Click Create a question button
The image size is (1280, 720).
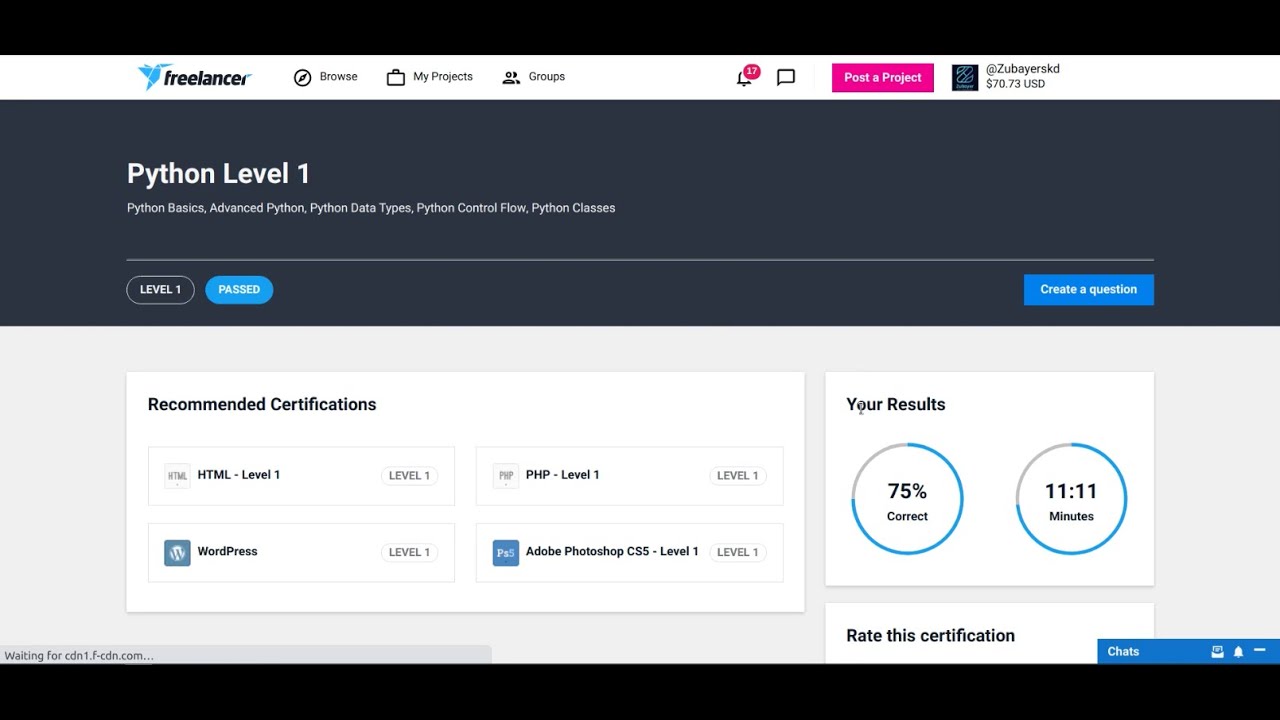pyautogui.click(x=1088, y=289)
